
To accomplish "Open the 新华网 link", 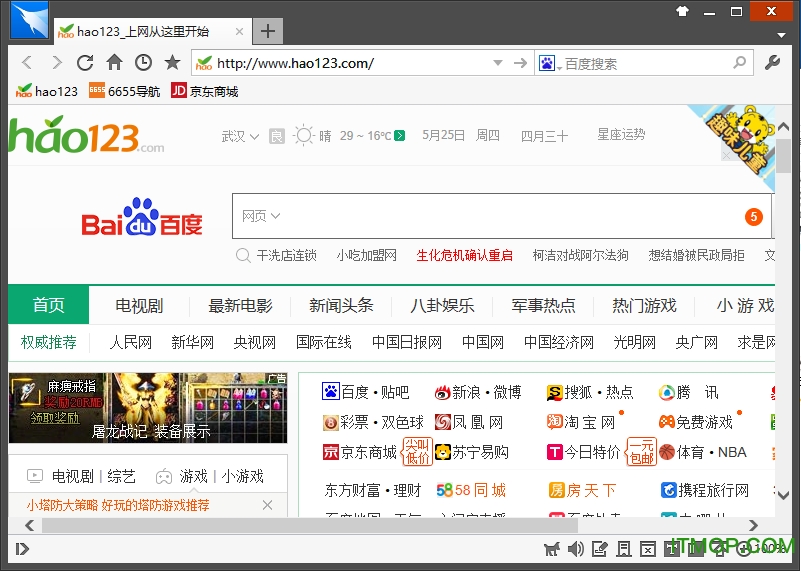I will click(193, 342).
